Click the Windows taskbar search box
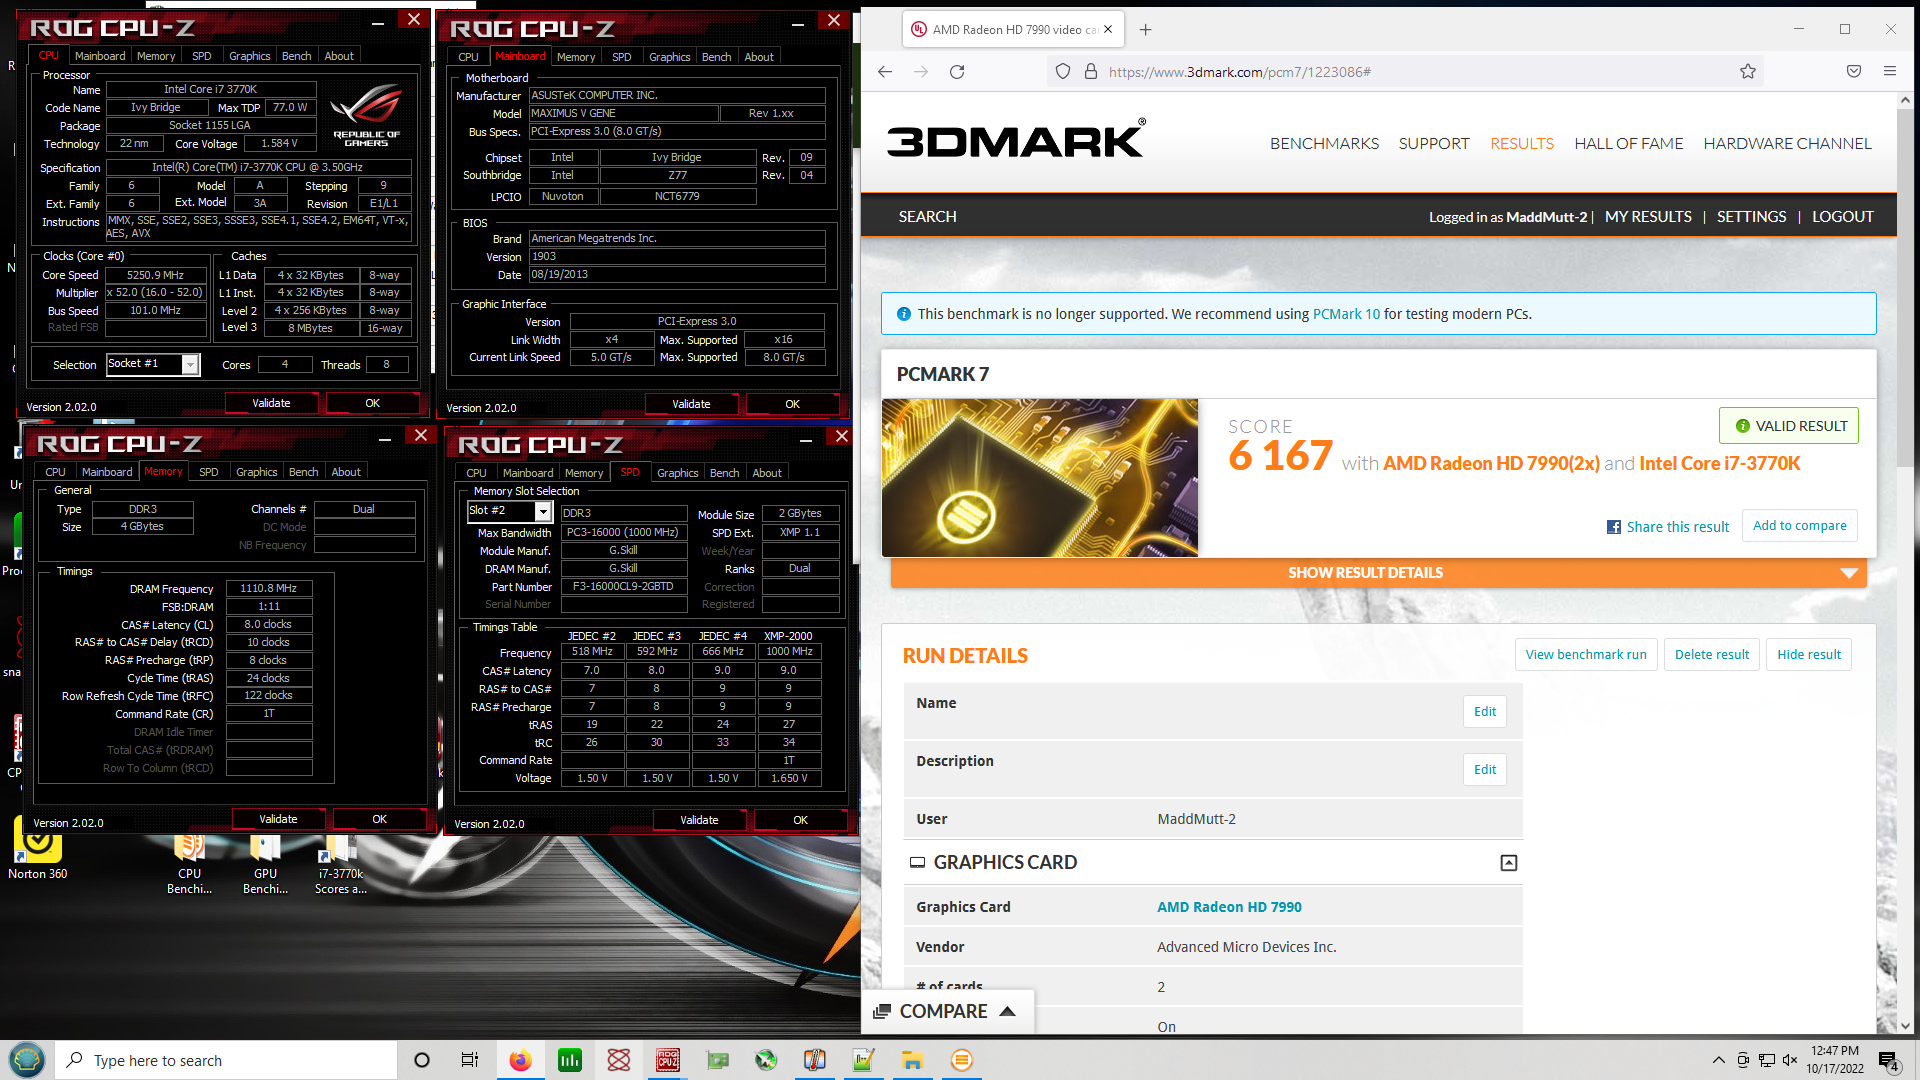1920x1080 pixels. pos(226,1060)
